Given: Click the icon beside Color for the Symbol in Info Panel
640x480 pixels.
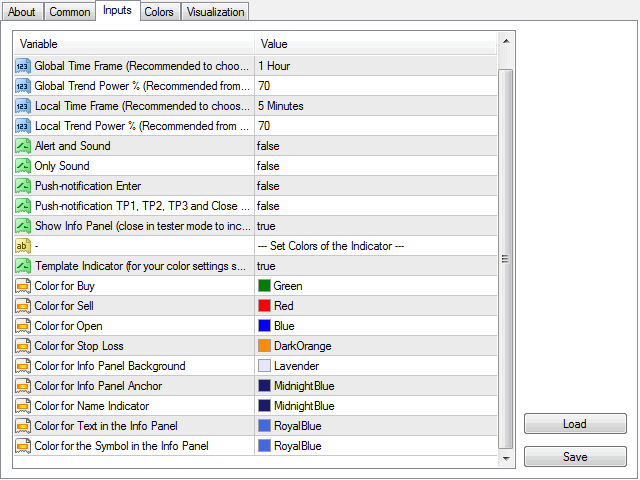Looking at the screenshot, I should pos(23,446).
